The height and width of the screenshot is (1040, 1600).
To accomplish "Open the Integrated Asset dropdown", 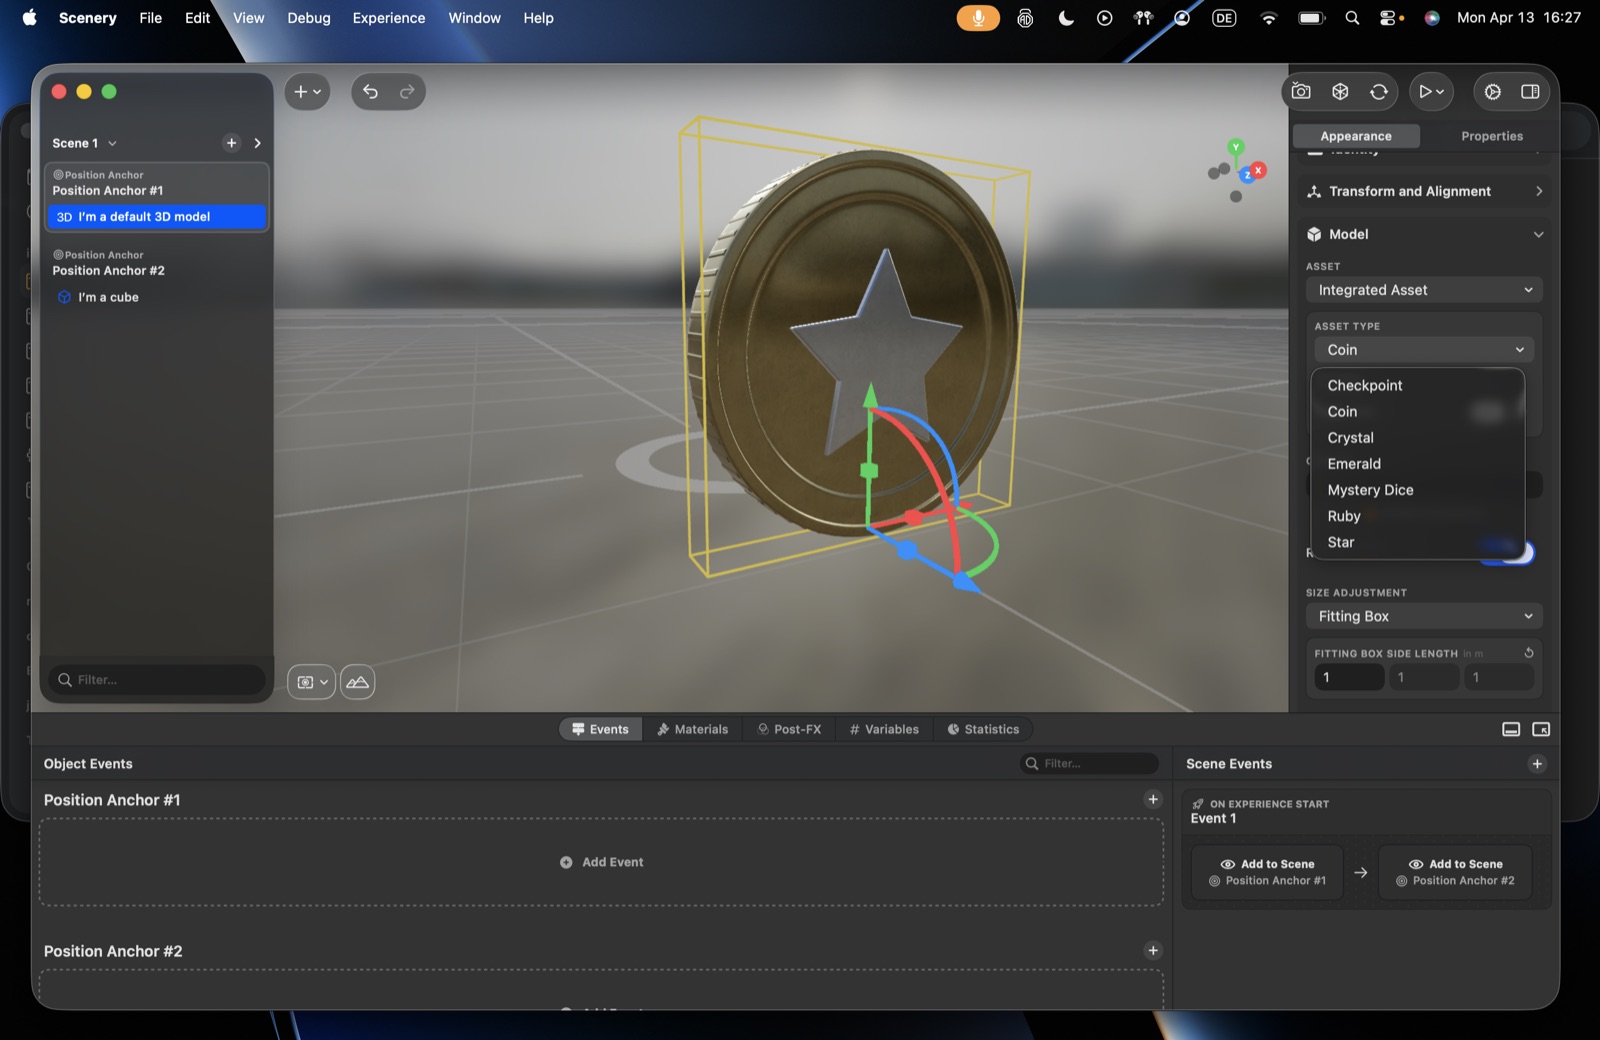I will (x=1424, y=290).
